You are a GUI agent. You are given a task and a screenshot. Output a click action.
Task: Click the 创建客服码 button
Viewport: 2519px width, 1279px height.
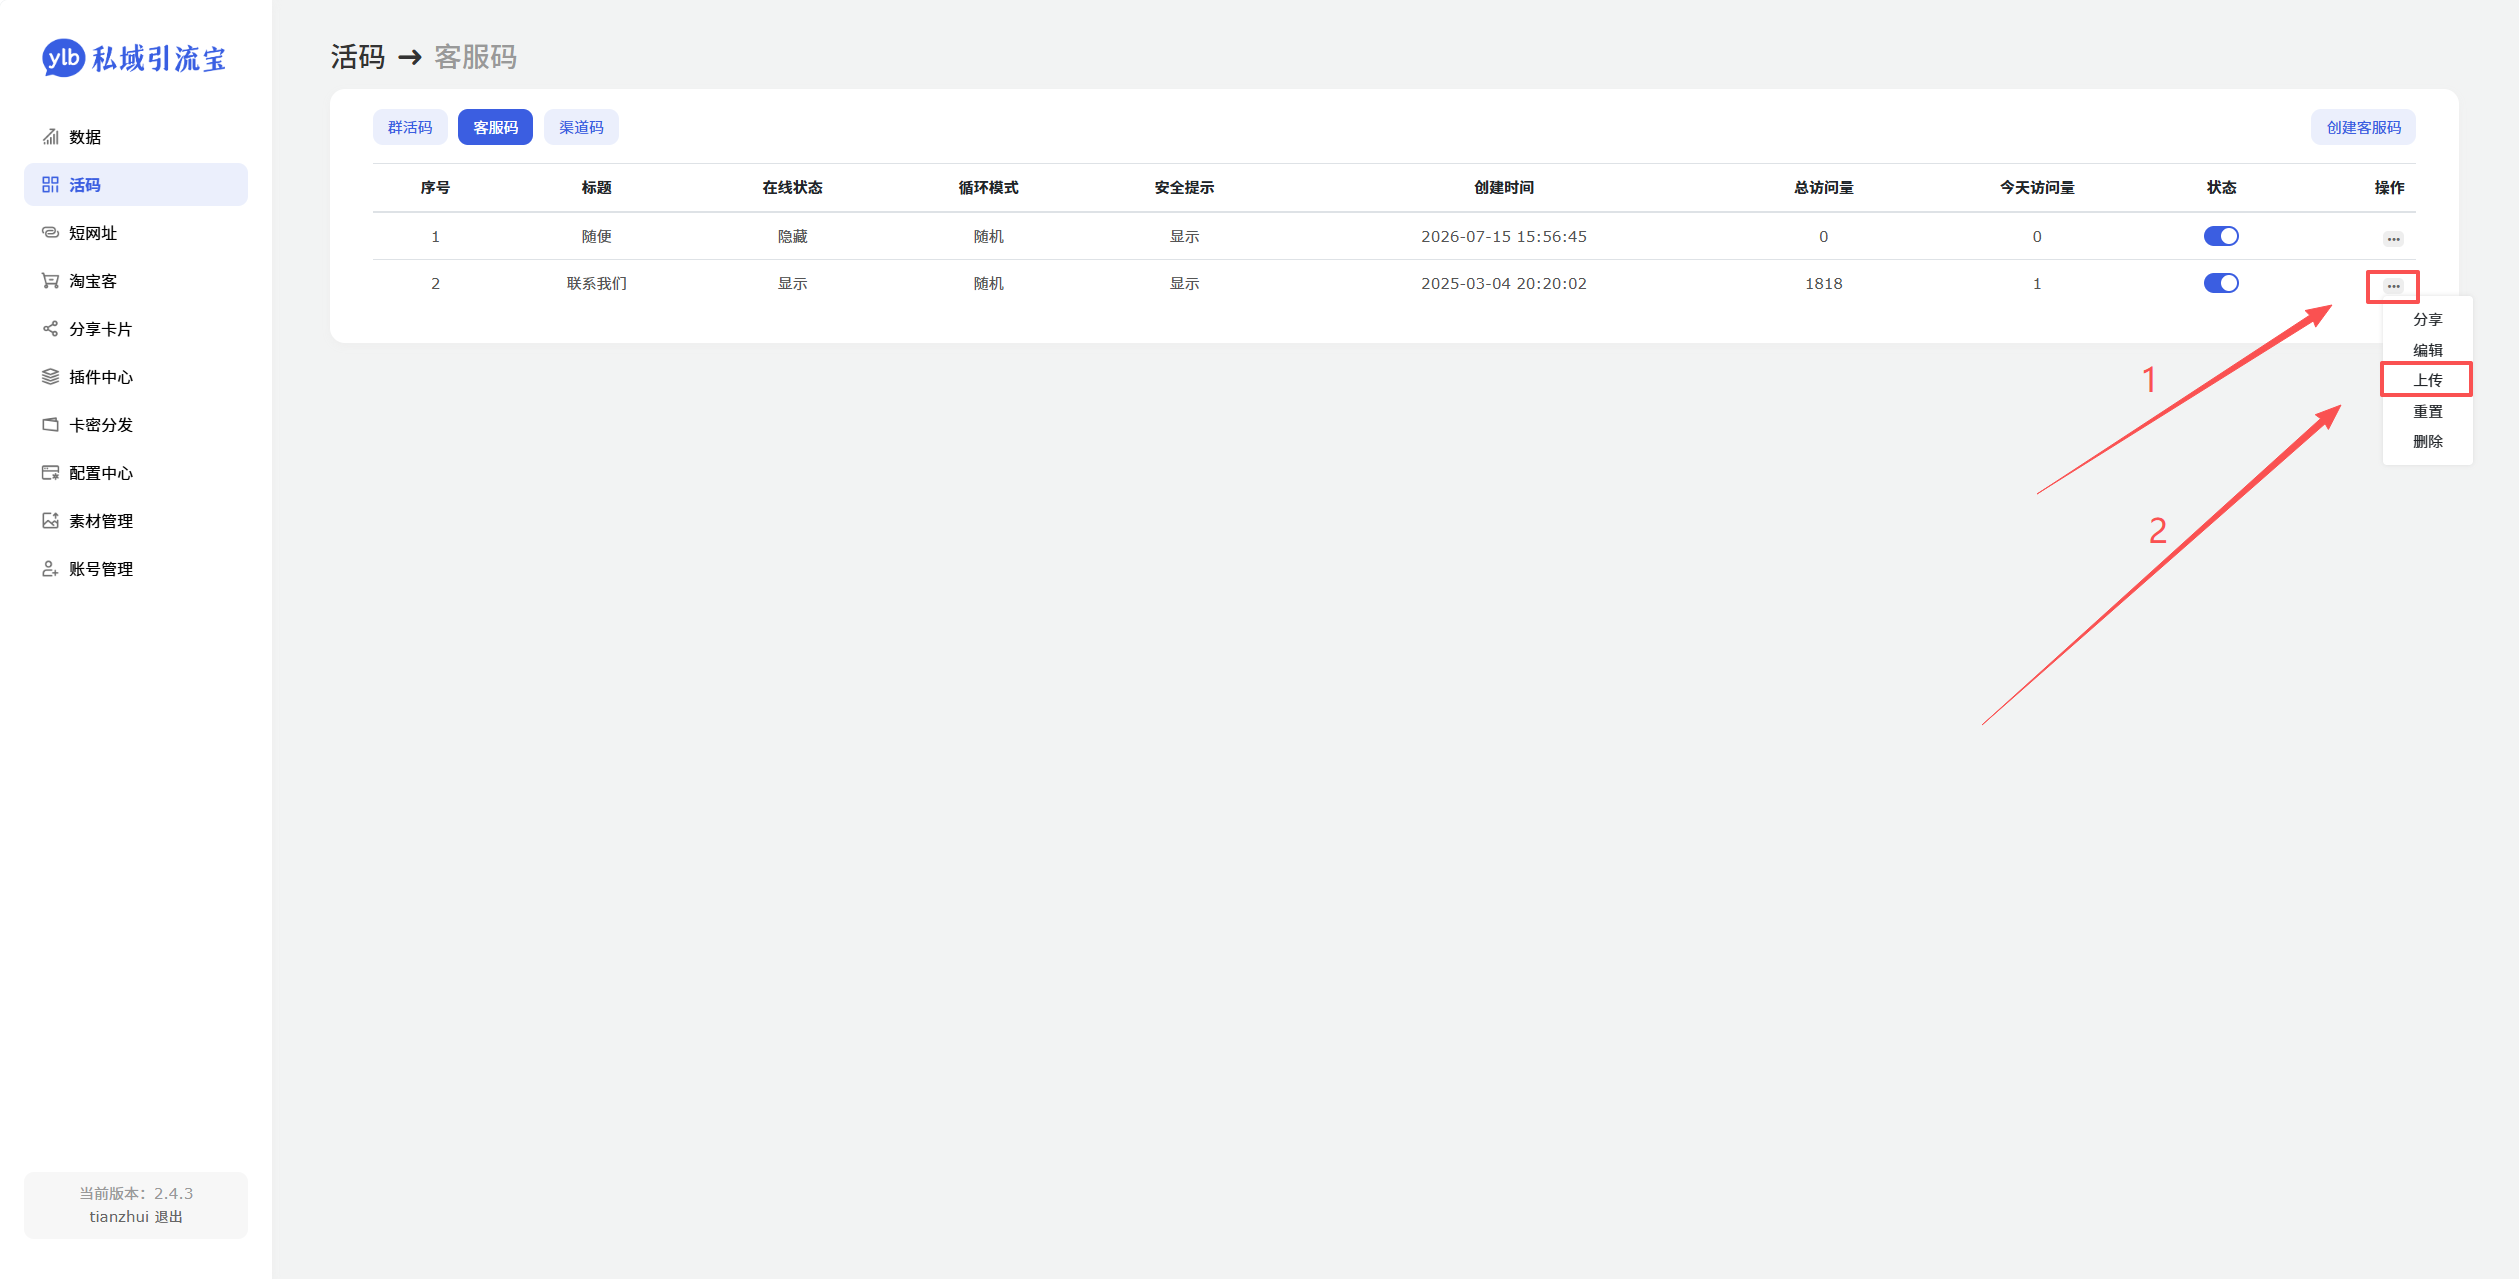(2363, 127)
